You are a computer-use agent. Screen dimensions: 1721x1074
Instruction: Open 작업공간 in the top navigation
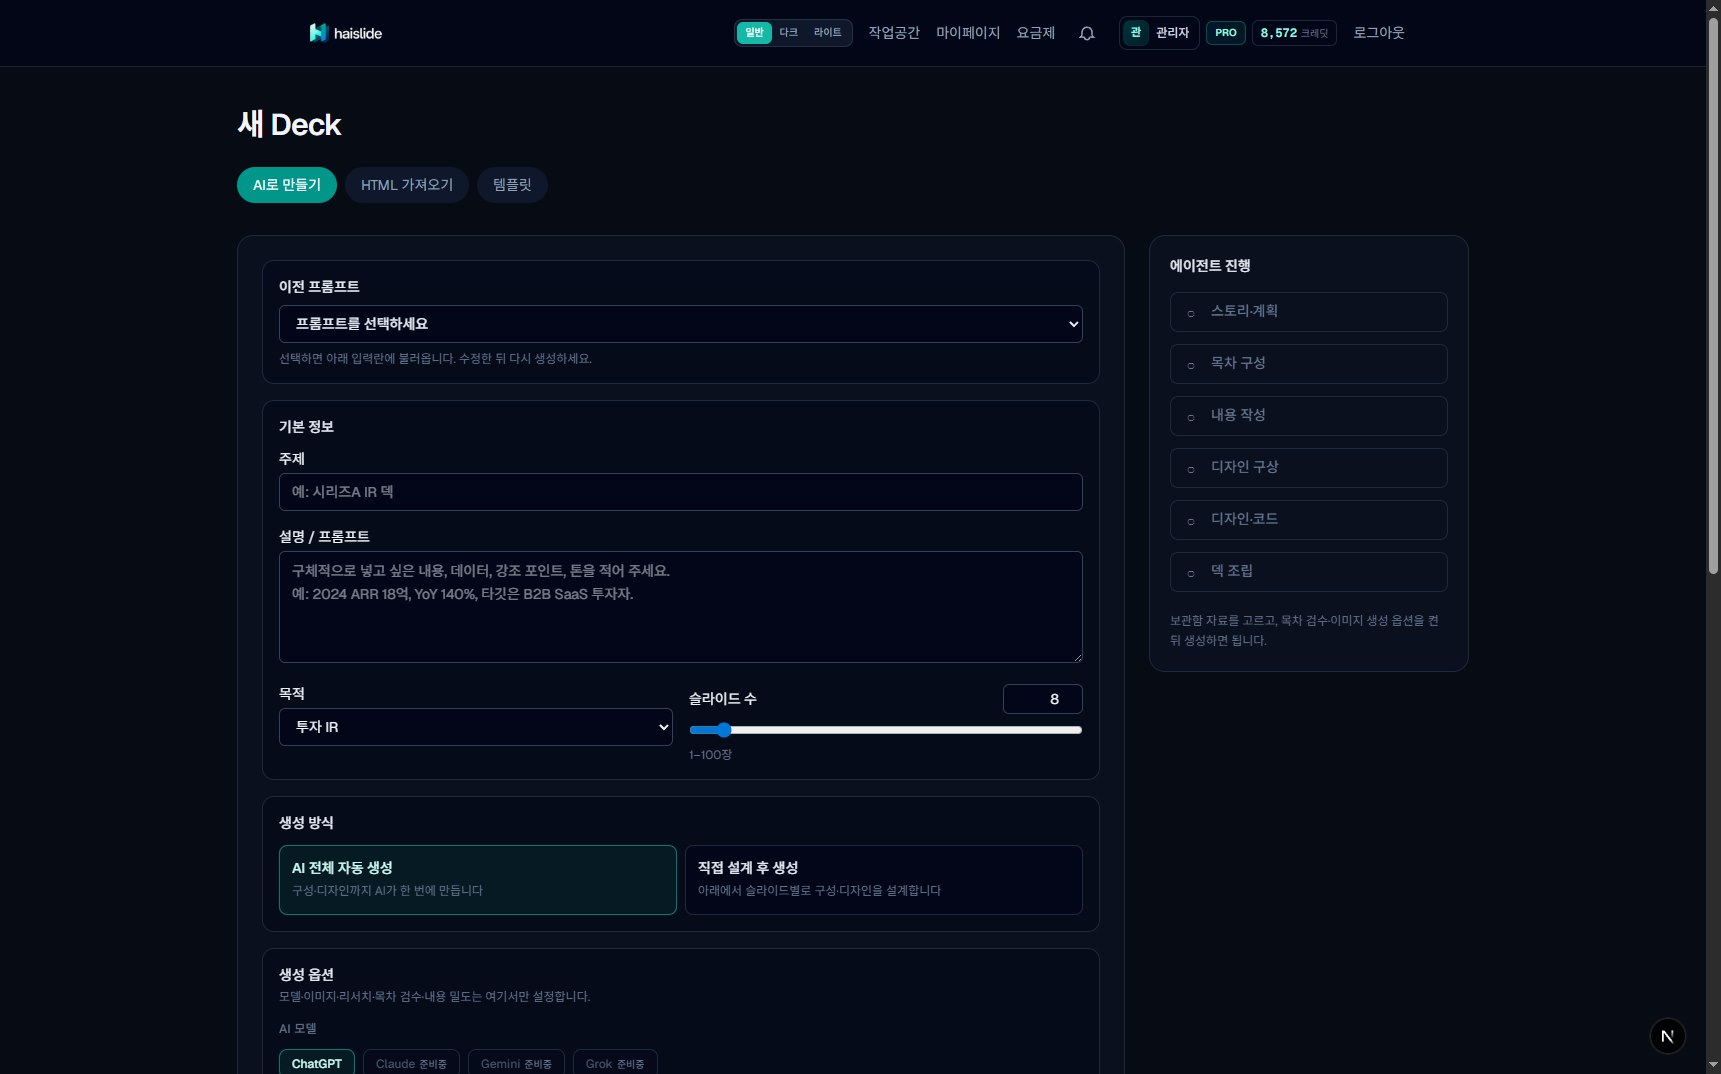click(x=894, y=33)
